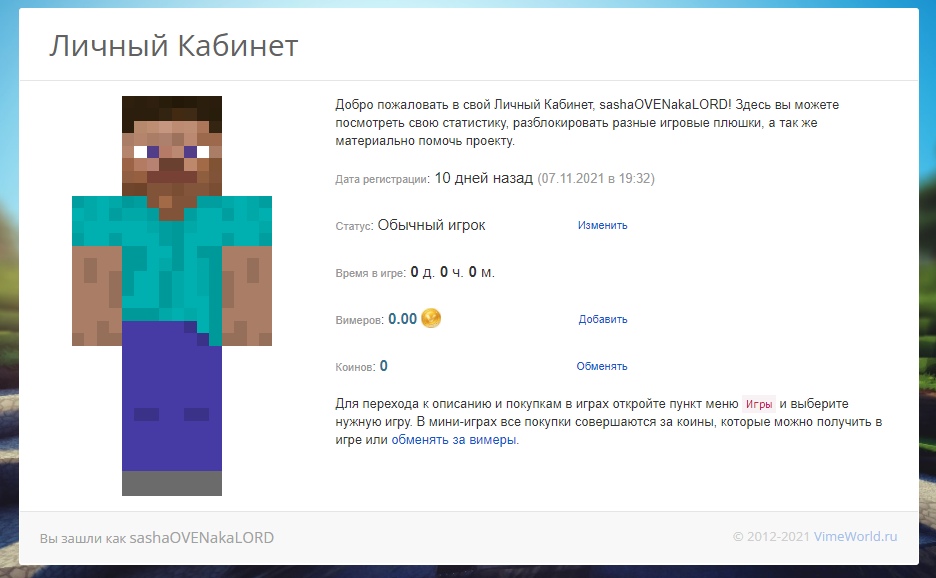Click the username sashaOVENakaLORD in the footer

201,538
